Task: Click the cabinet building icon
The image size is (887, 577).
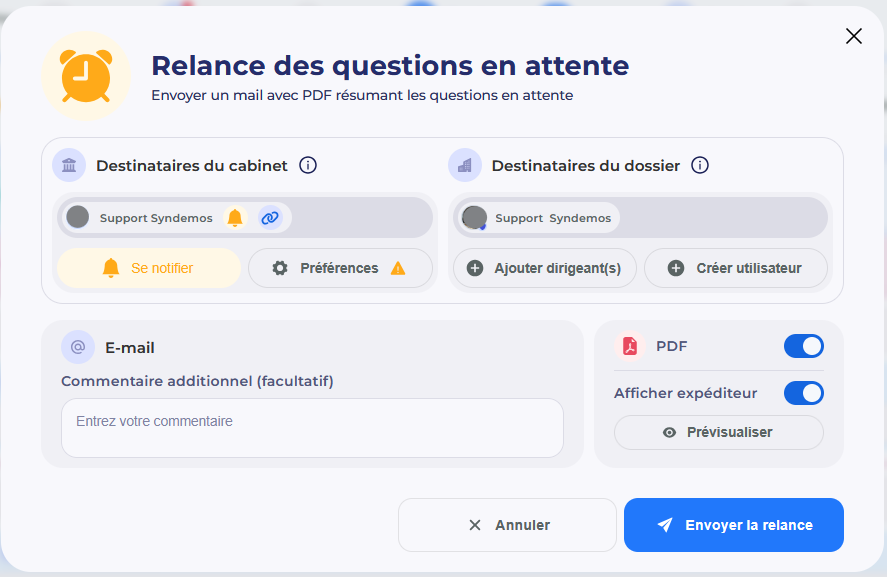Action: pos(69,165)
